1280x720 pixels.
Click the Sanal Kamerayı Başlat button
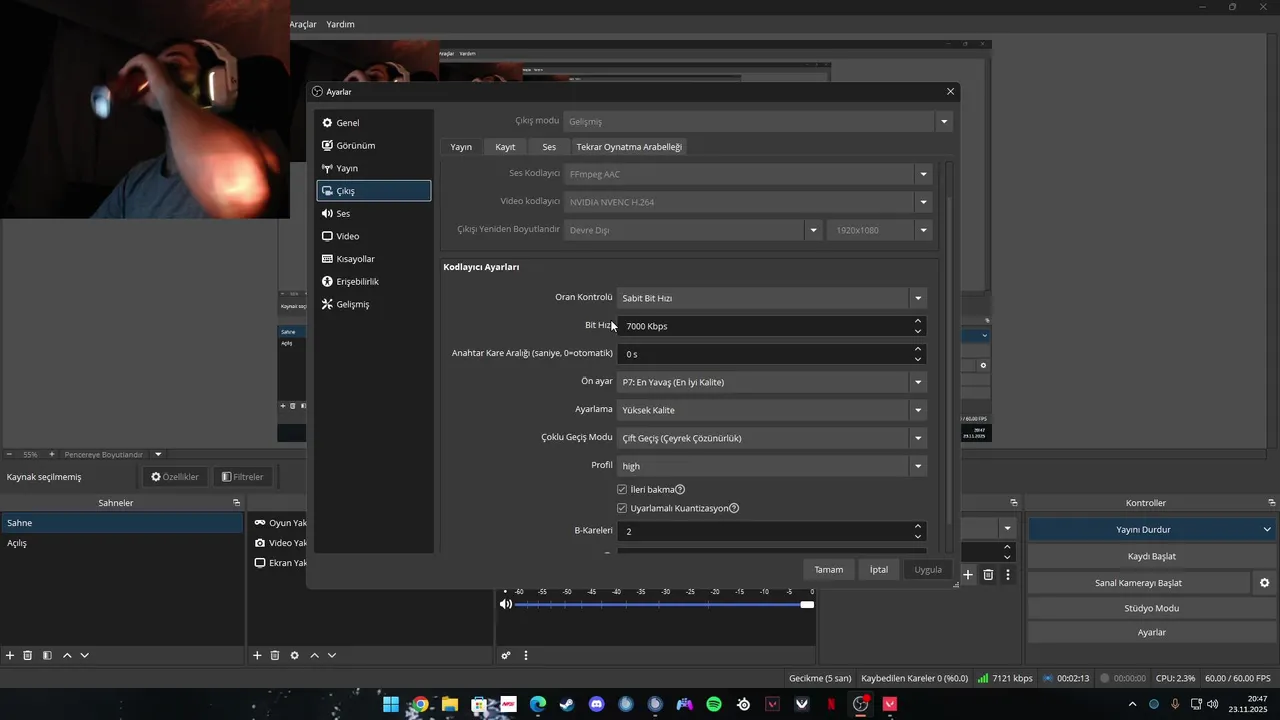(x=1138, y=583)
